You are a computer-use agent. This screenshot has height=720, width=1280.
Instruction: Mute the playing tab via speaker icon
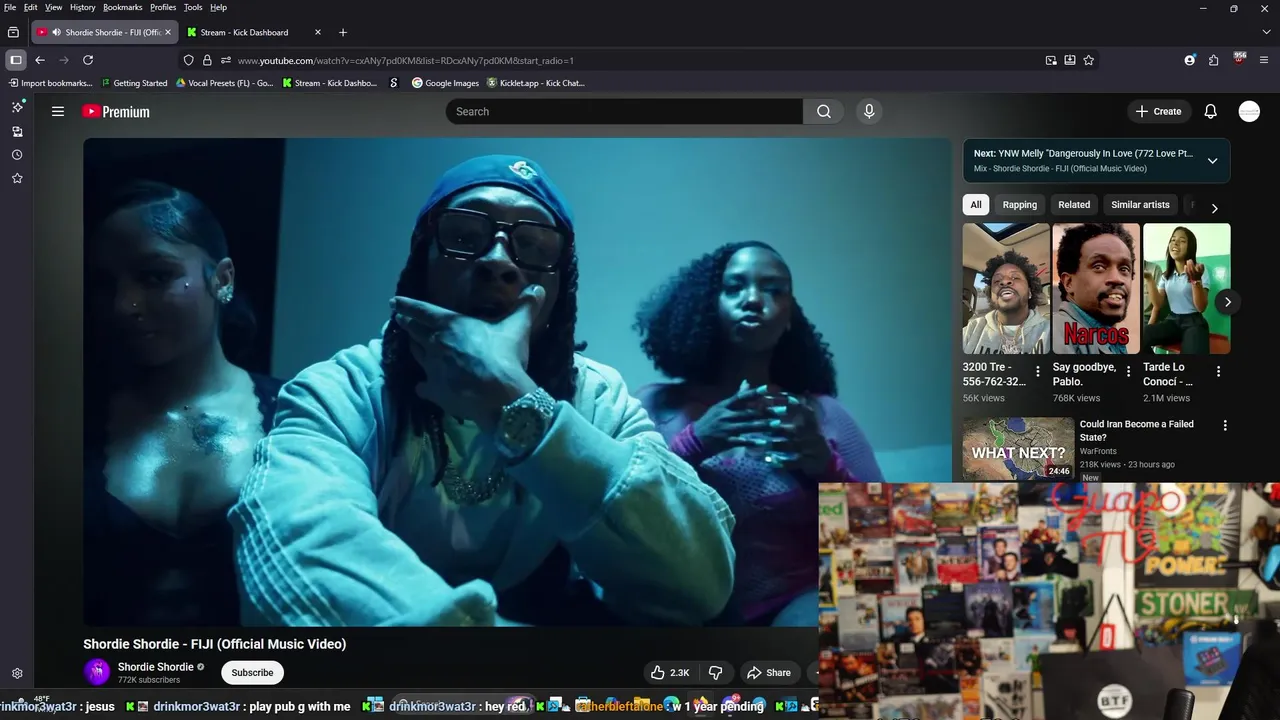[x=57, y=32]
